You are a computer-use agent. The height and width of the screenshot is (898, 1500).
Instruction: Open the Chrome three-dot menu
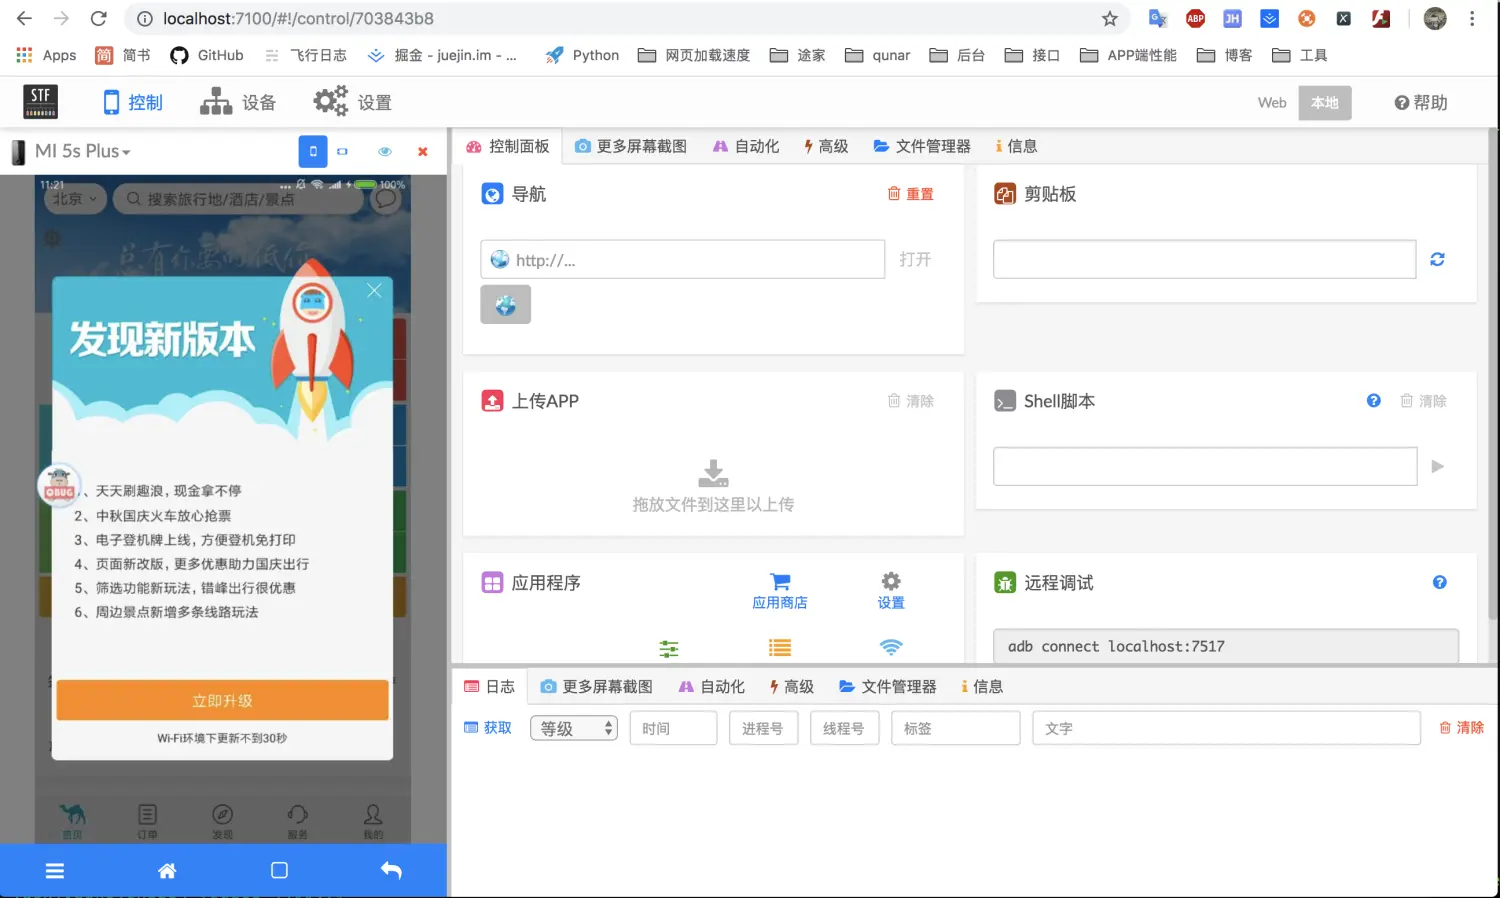[x=1472, y=18]
